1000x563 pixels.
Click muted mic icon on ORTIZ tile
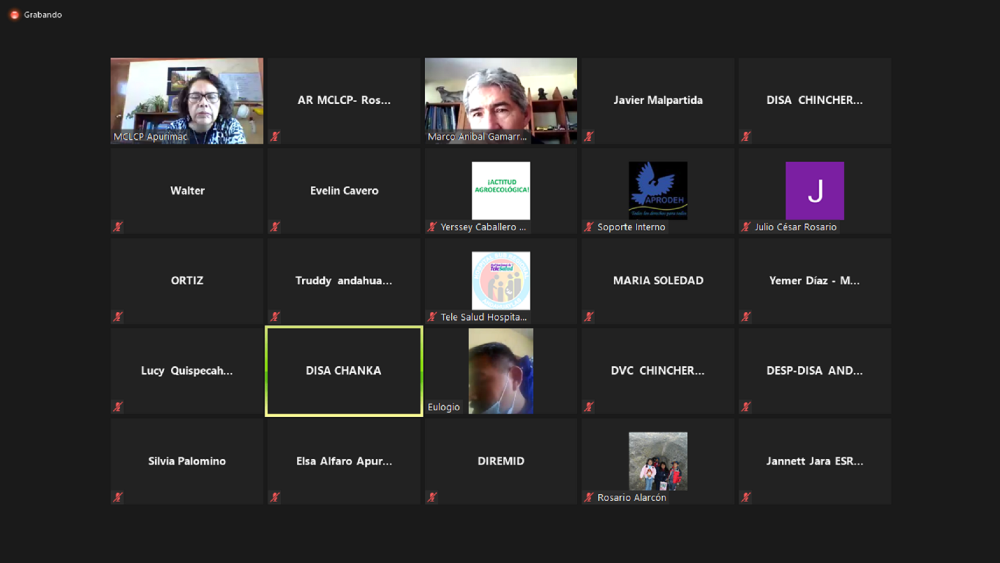point(118,317)
